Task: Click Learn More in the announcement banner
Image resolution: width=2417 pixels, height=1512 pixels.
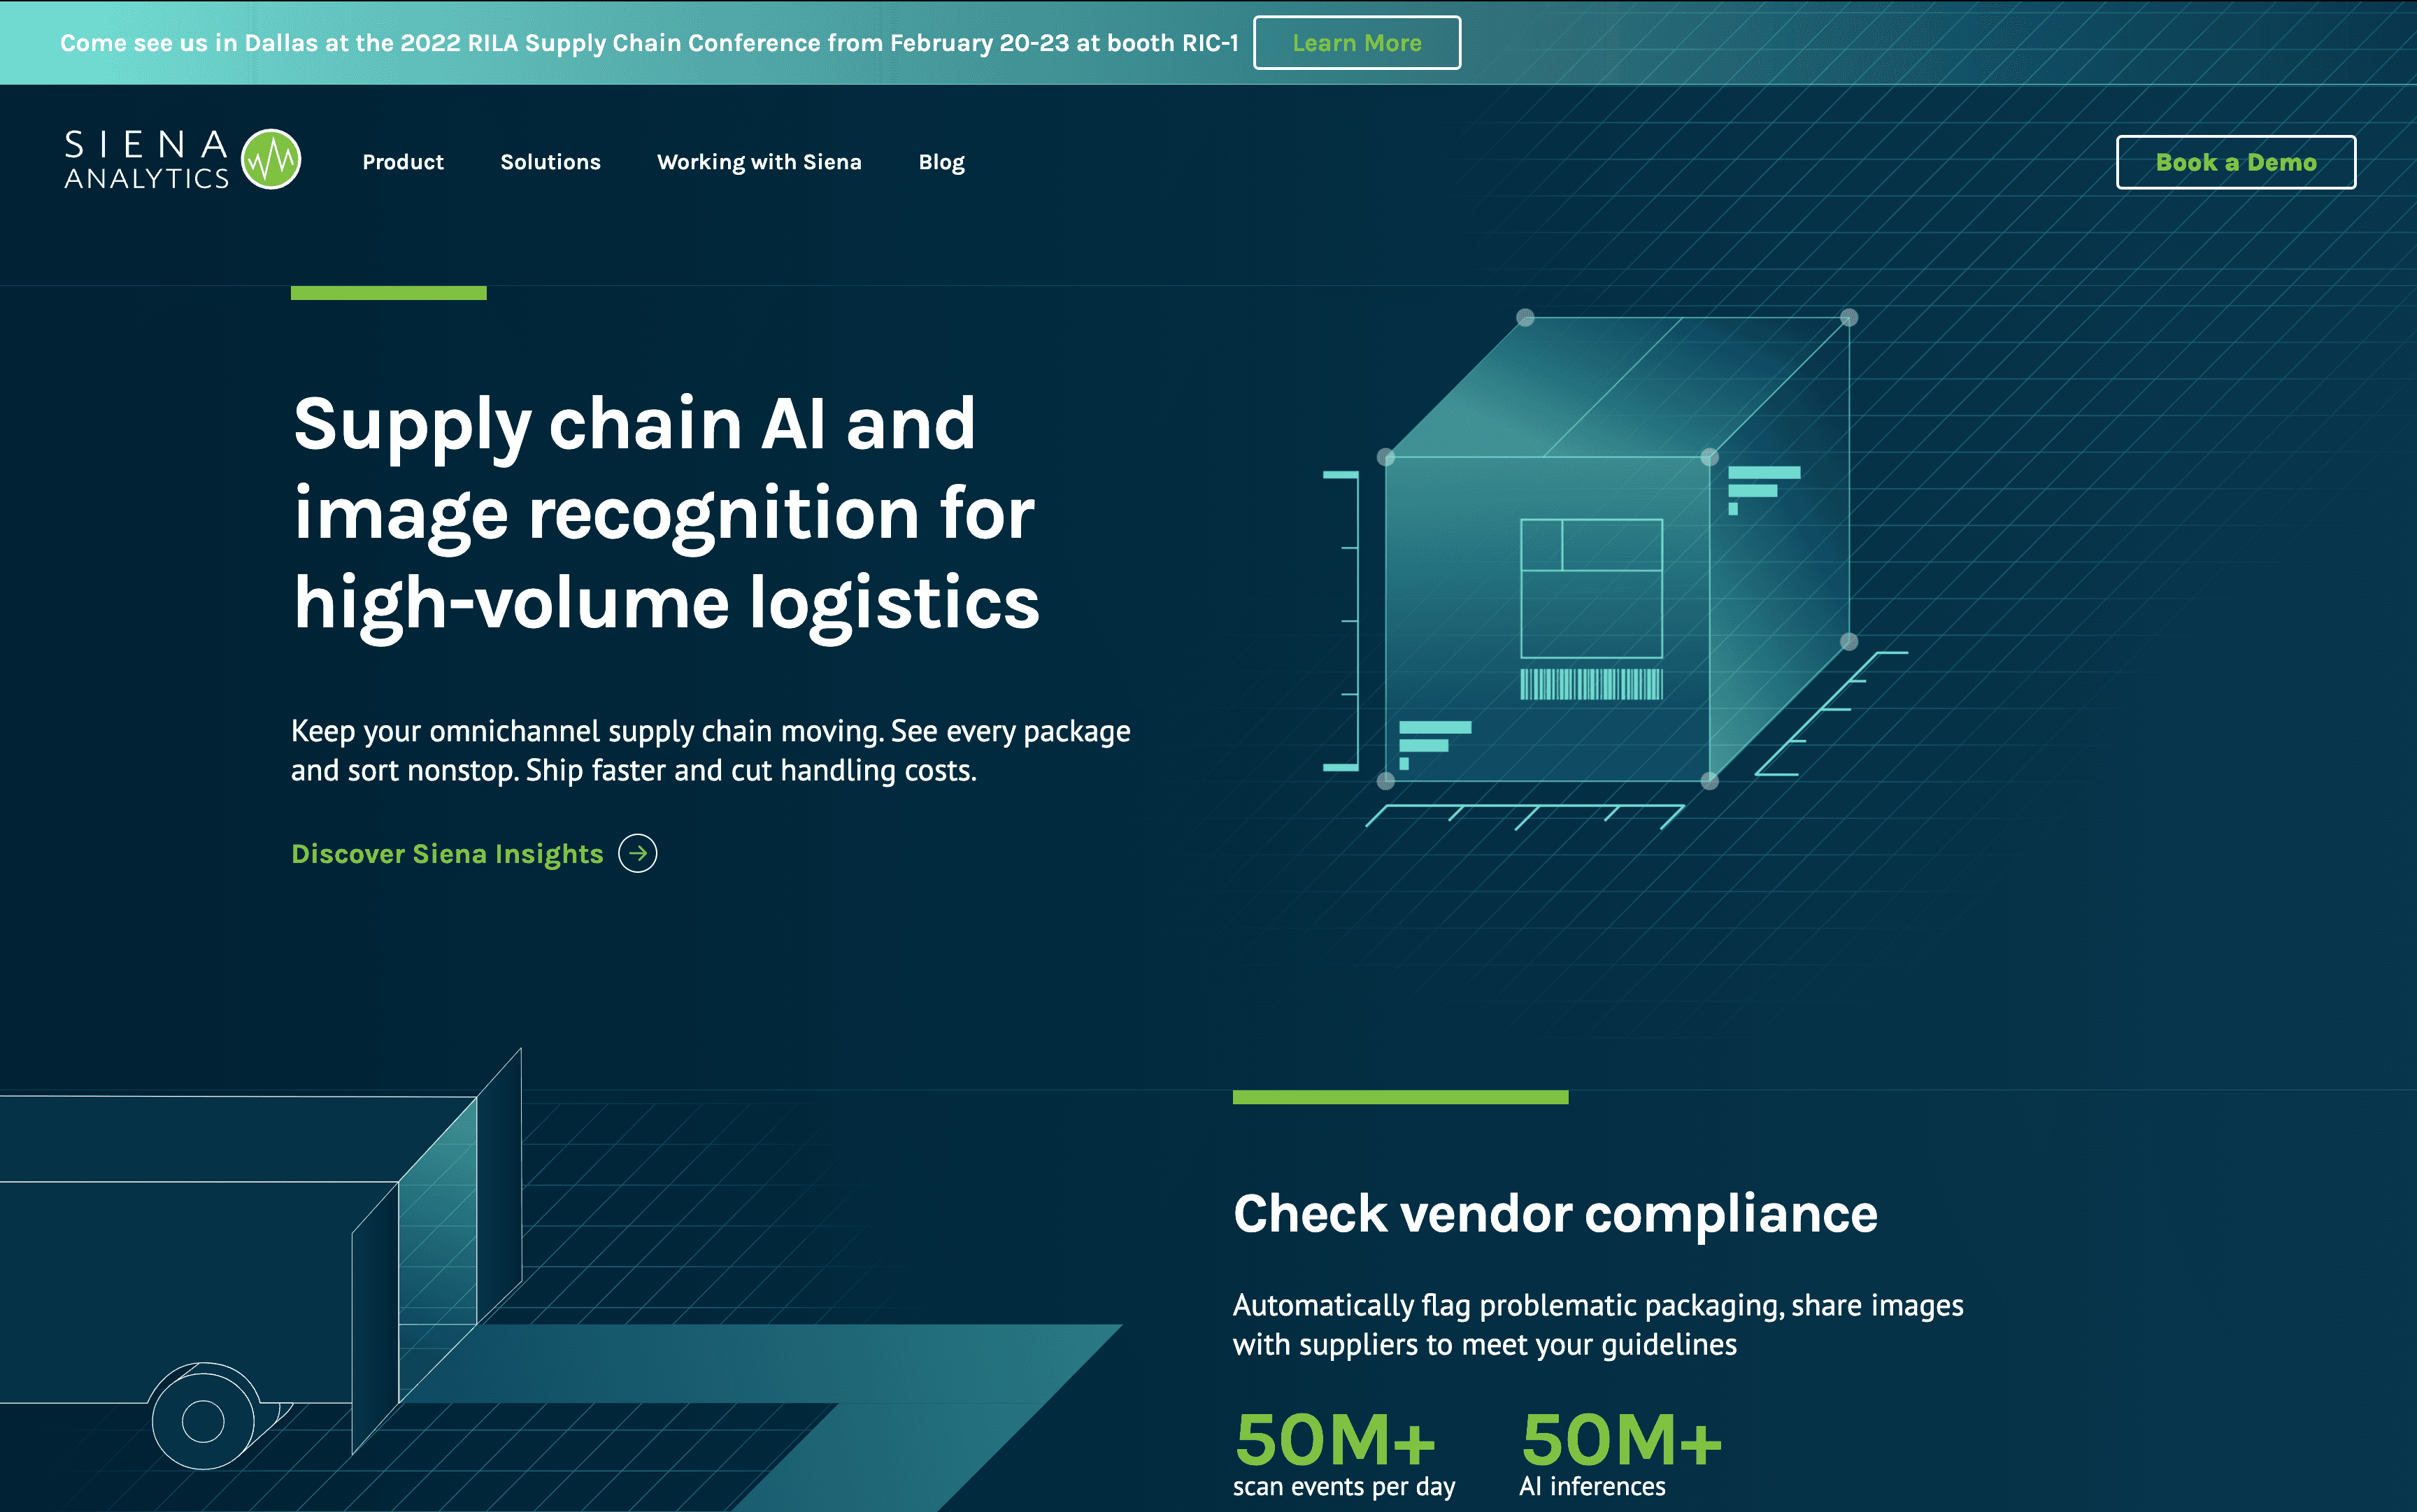Action: pos(1357,43)
